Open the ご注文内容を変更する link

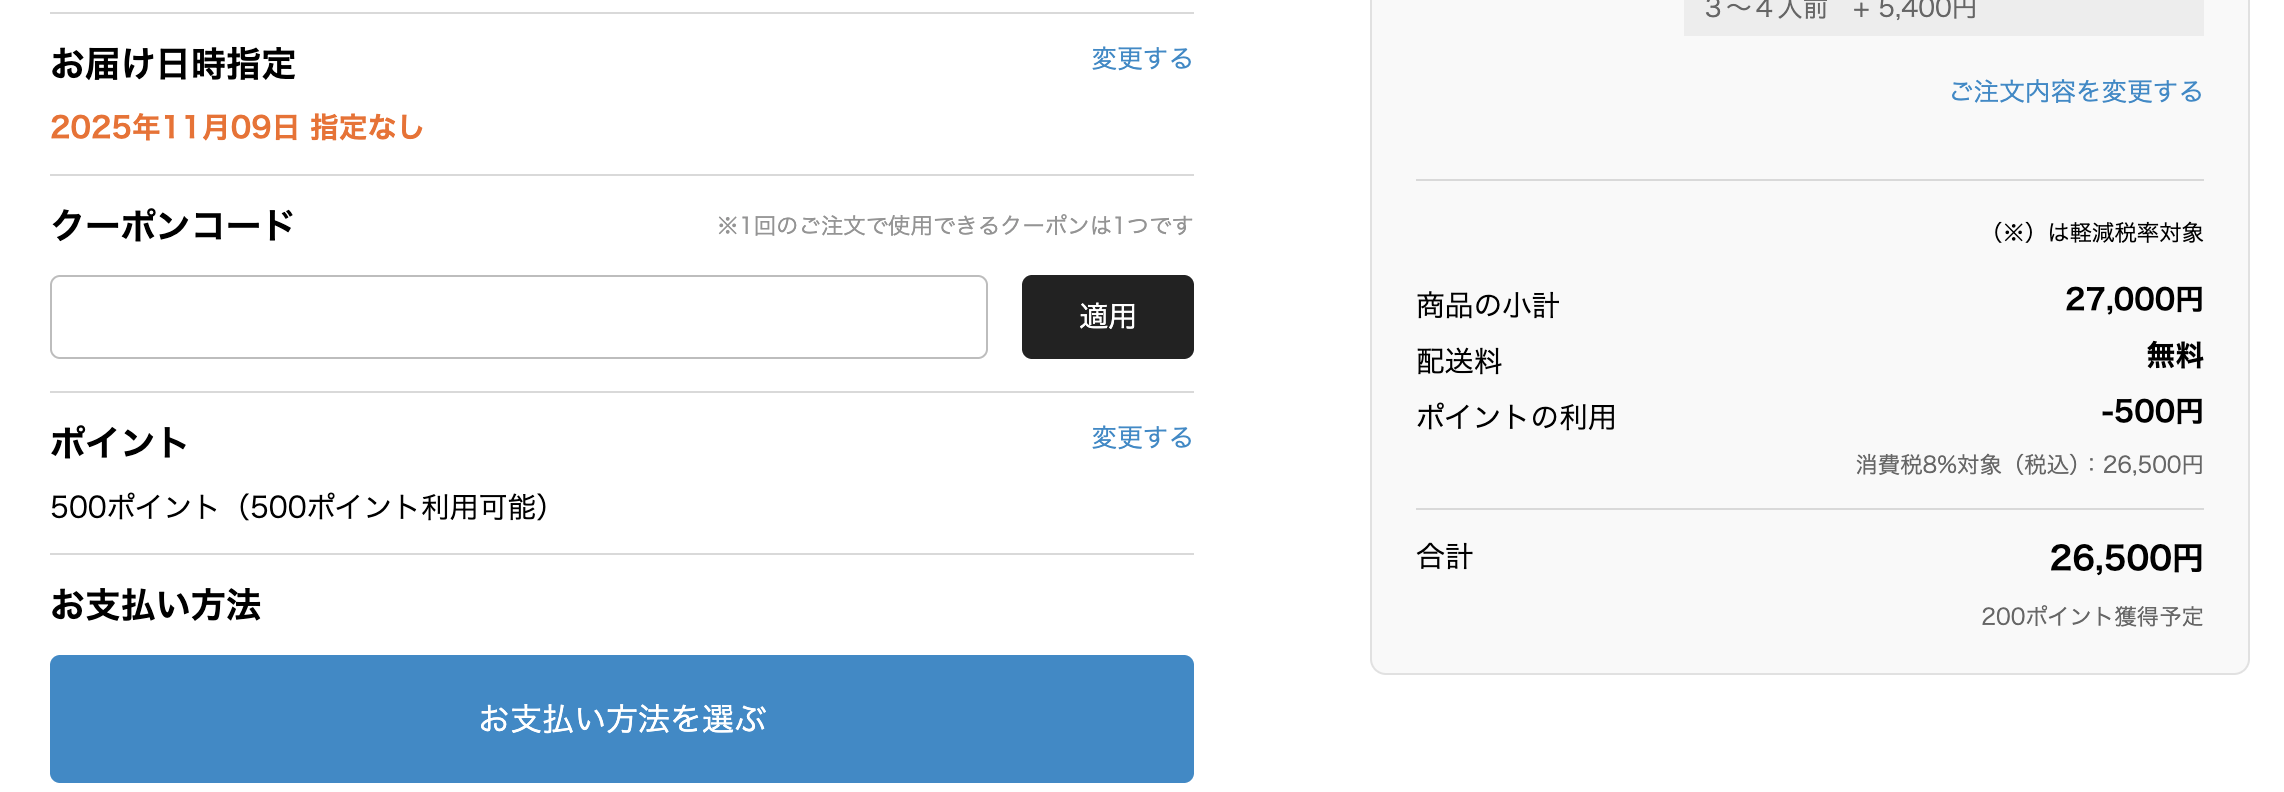point(2075,92)
